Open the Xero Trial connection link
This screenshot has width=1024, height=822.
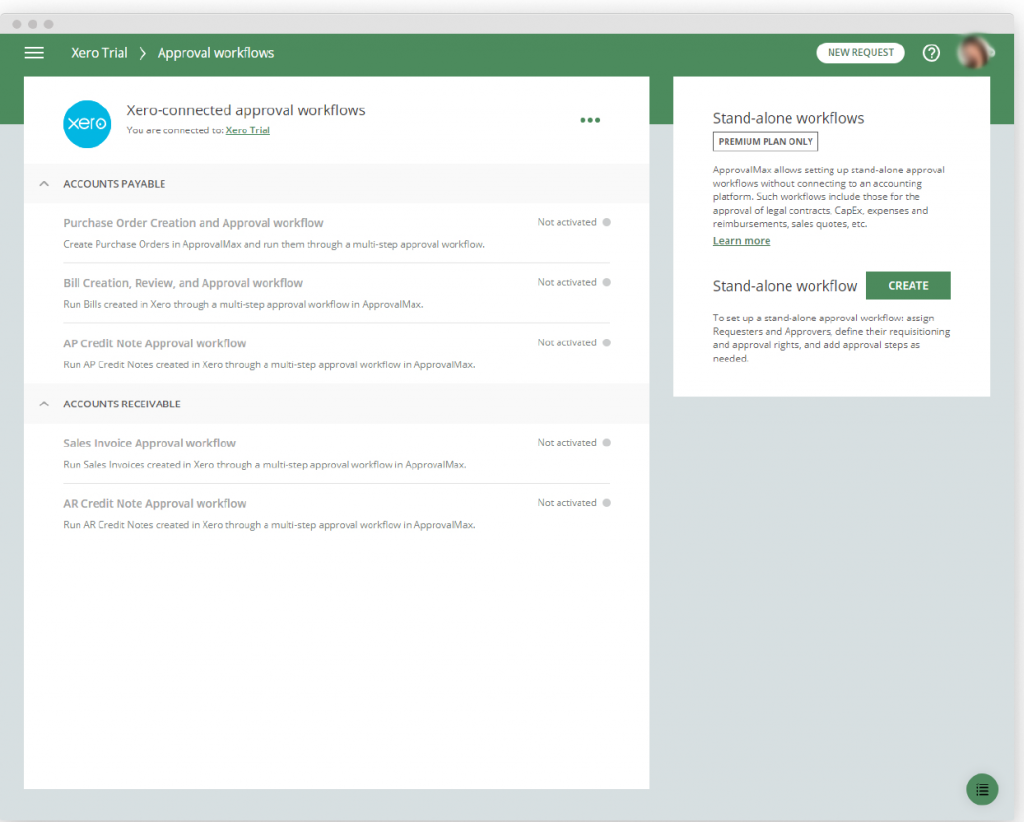pyautogui.click(x=248, y=130)
